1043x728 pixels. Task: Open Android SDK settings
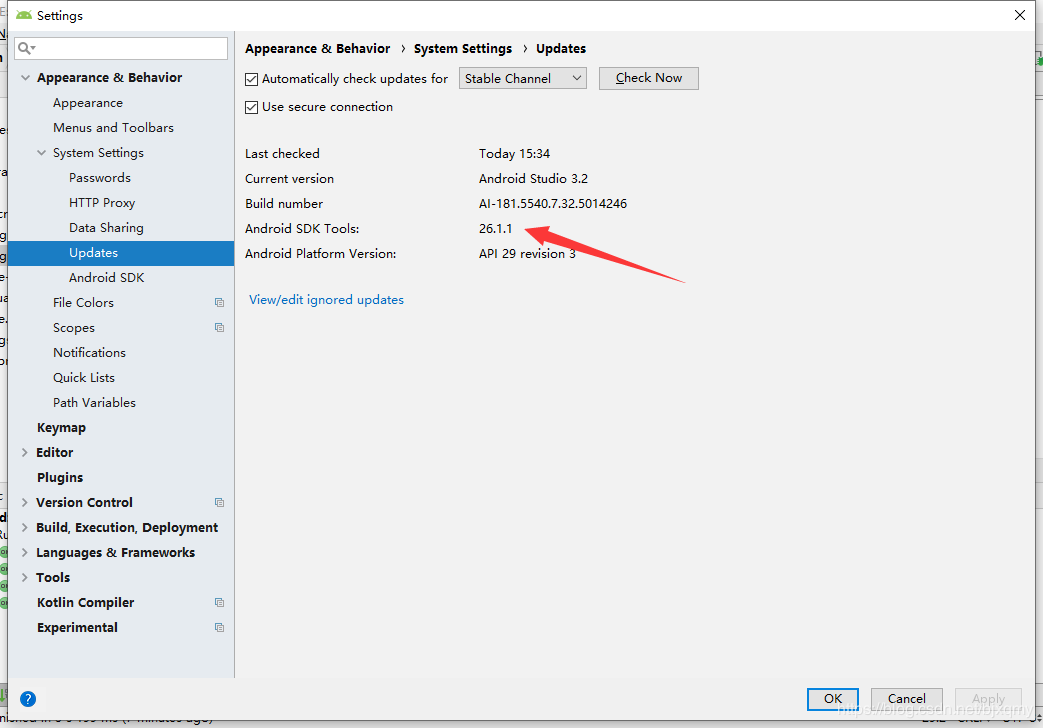tap(106, 277)
